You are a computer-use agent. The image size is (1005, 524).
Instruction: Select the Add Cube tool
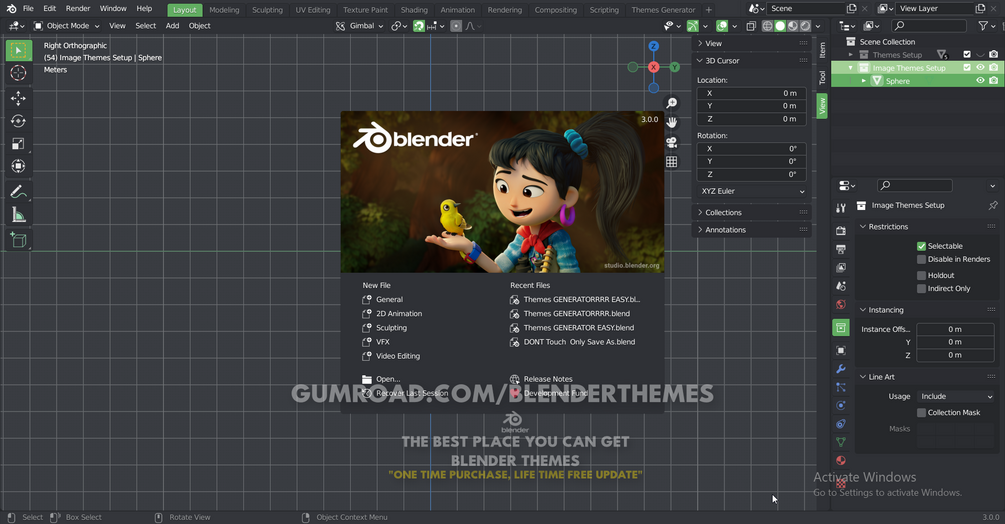[19, 240]
